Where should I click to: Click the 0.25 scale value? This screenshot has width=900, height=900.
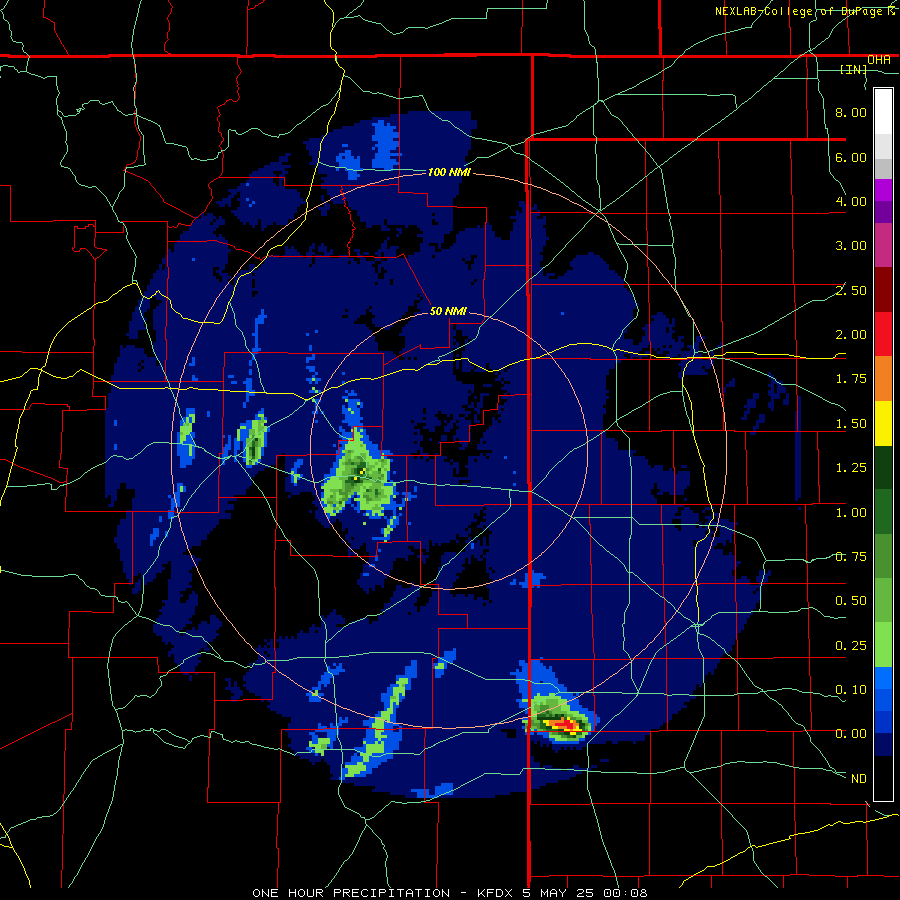pyautogui.click(x=851, y=646)
